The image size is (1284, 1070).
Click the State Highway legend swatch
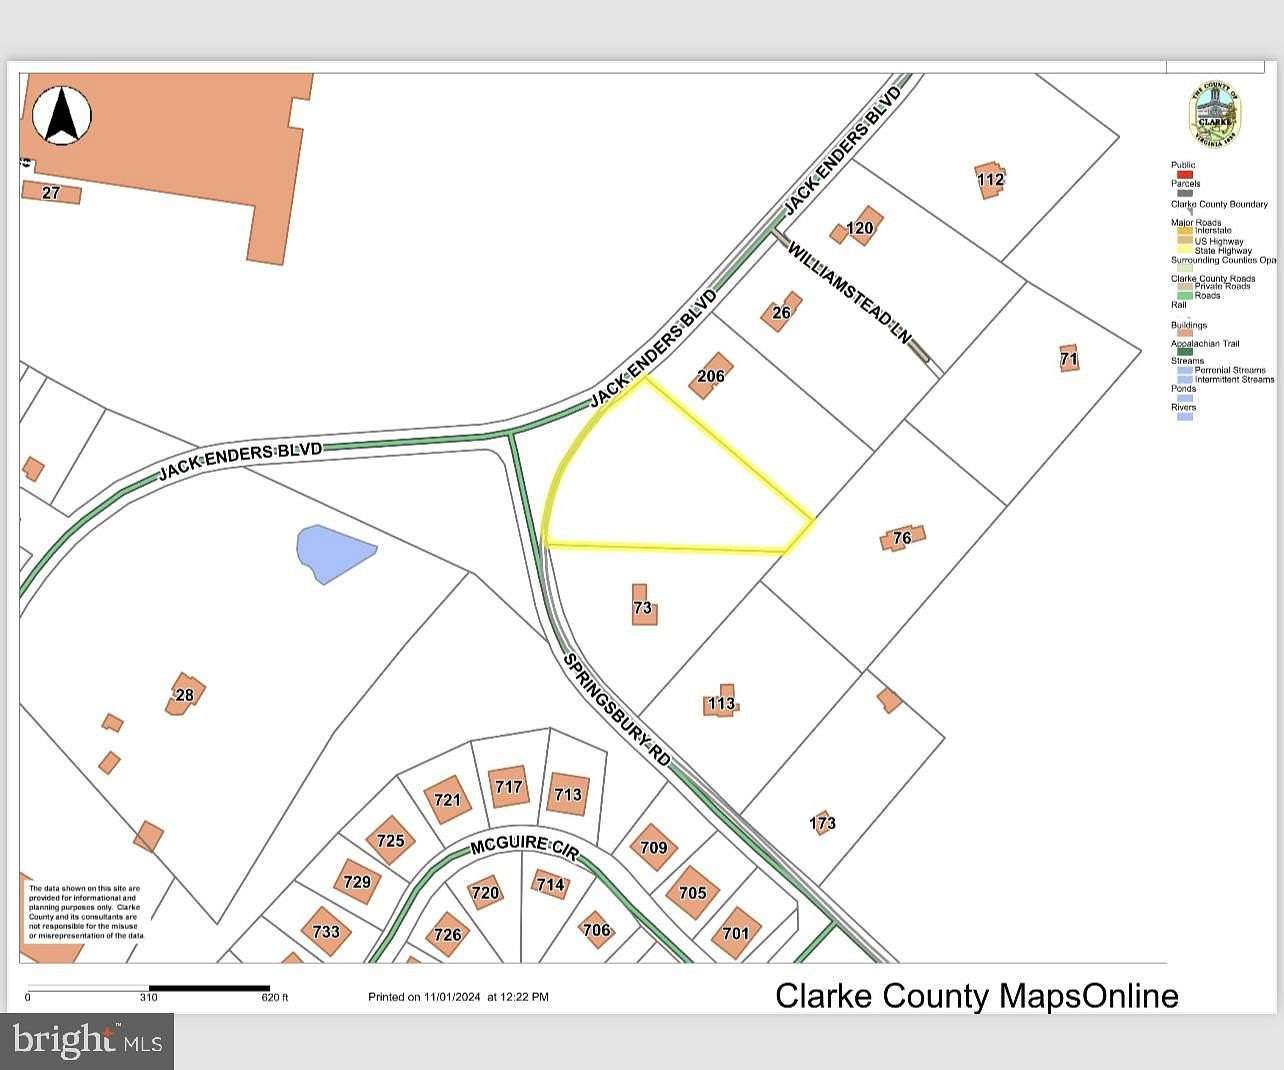point(1185,250)
